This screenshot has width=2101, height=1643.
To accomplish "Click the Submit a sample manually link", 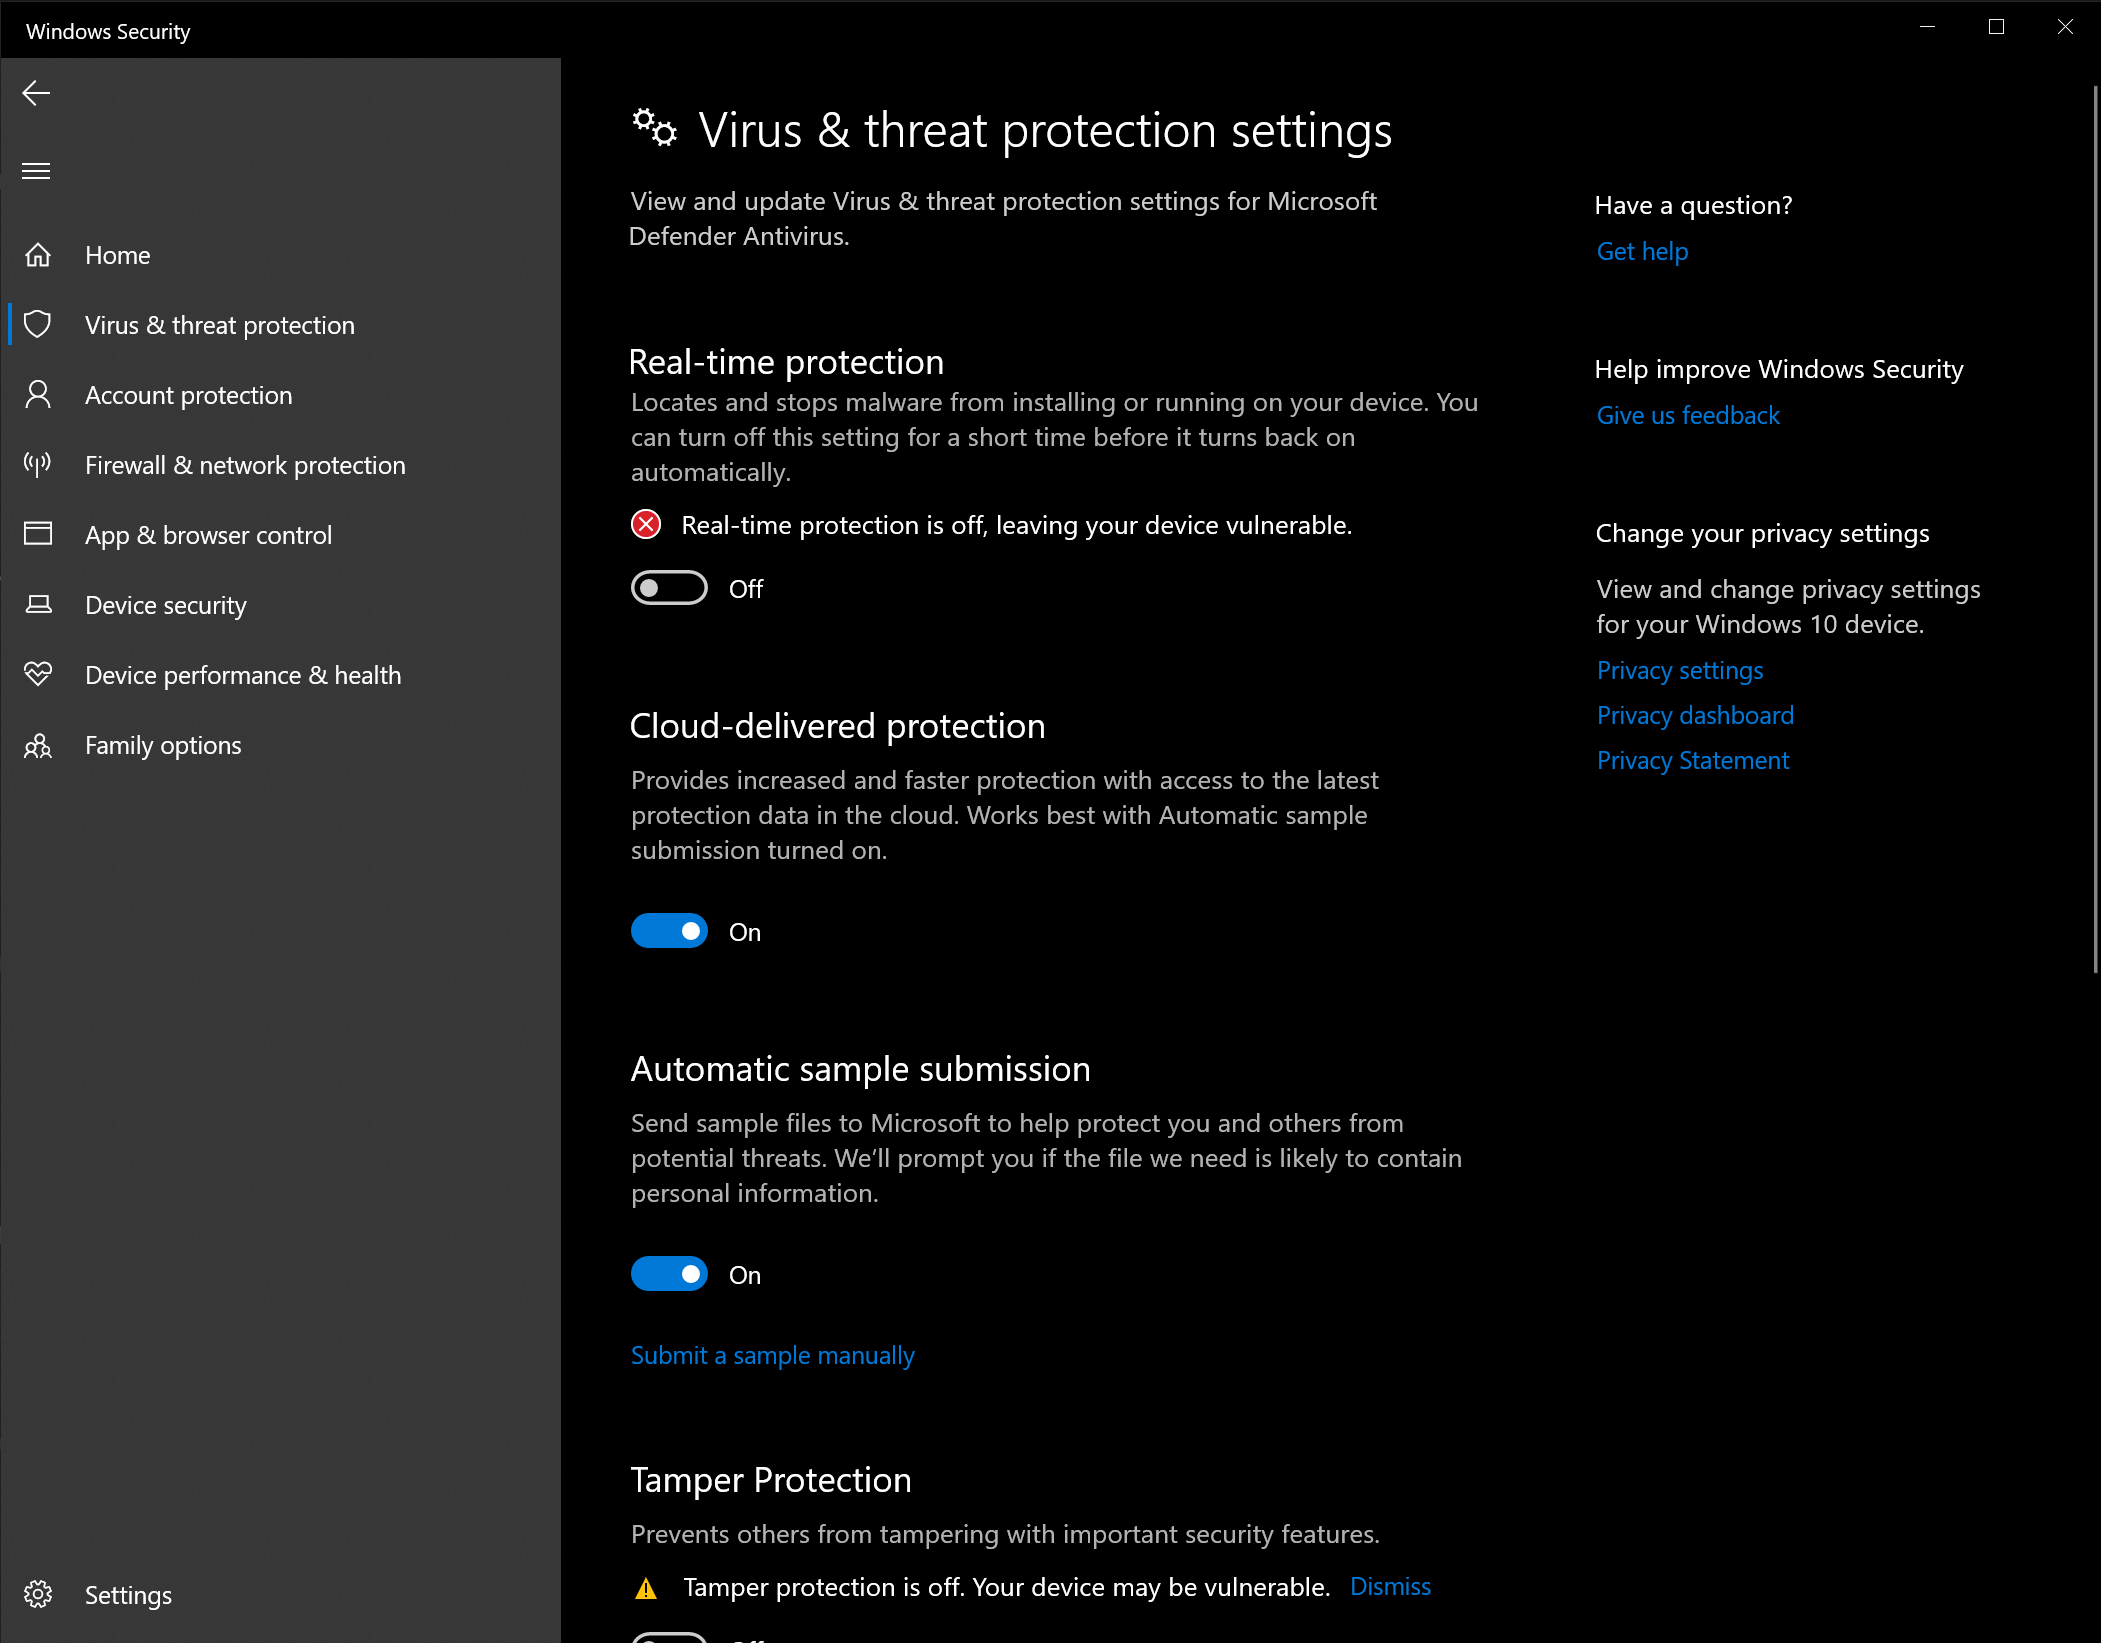I will click(x=772, y=1355).
